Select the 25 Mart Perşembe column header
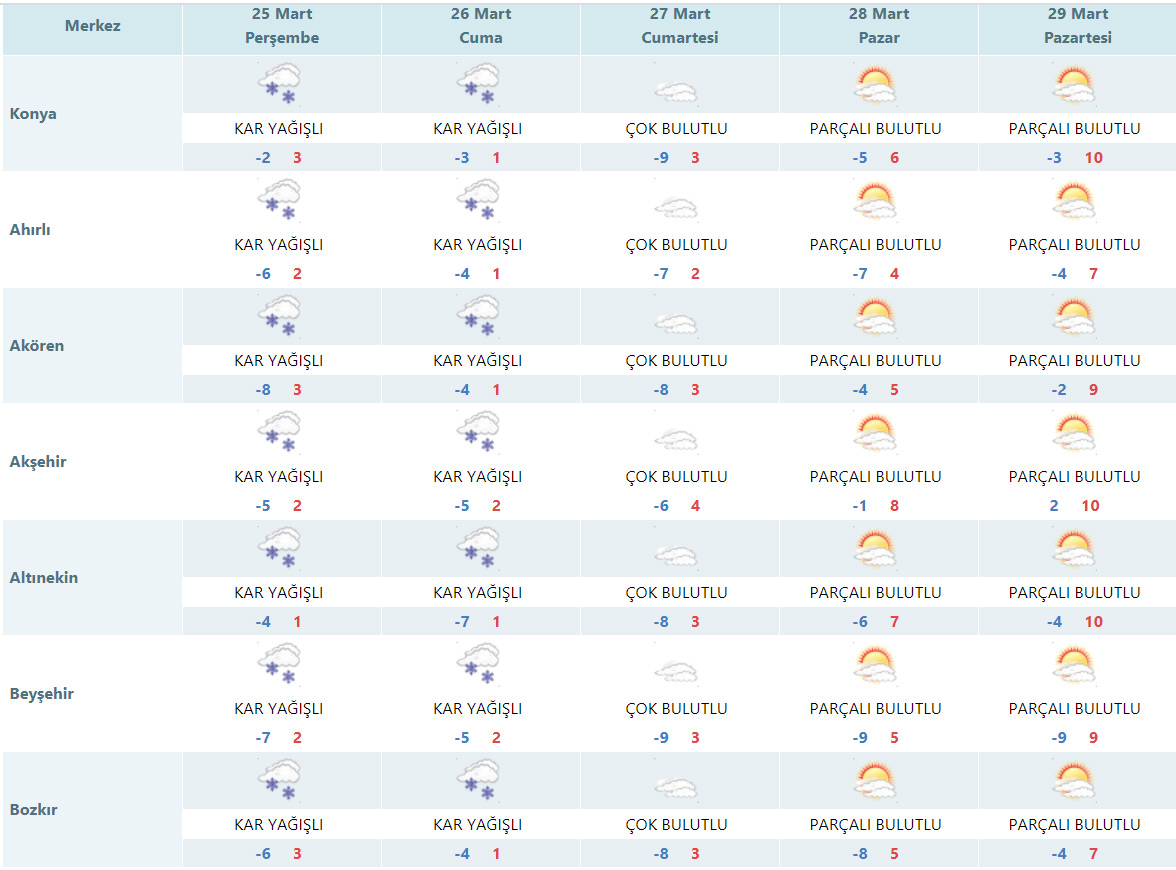This screenshot has width=1176, height=870. 282,27
